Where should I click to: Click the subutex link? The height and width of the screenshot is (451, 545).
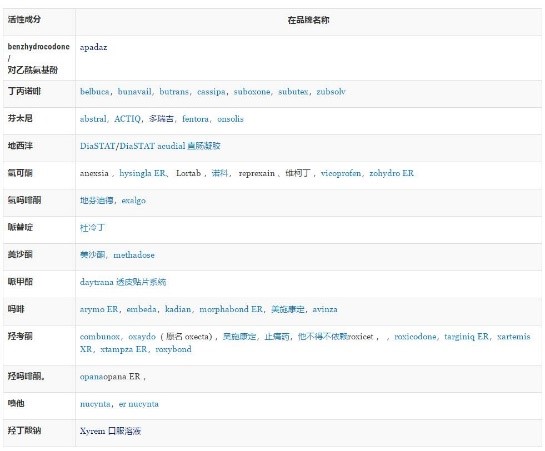293,92
